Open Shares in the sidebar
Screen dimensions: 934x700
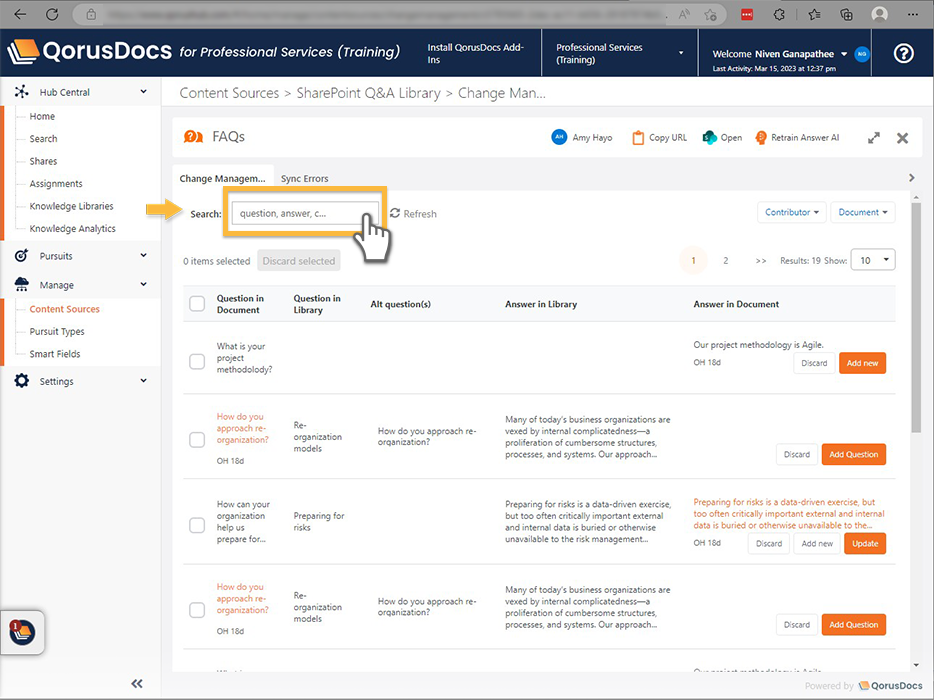[43, 161]
